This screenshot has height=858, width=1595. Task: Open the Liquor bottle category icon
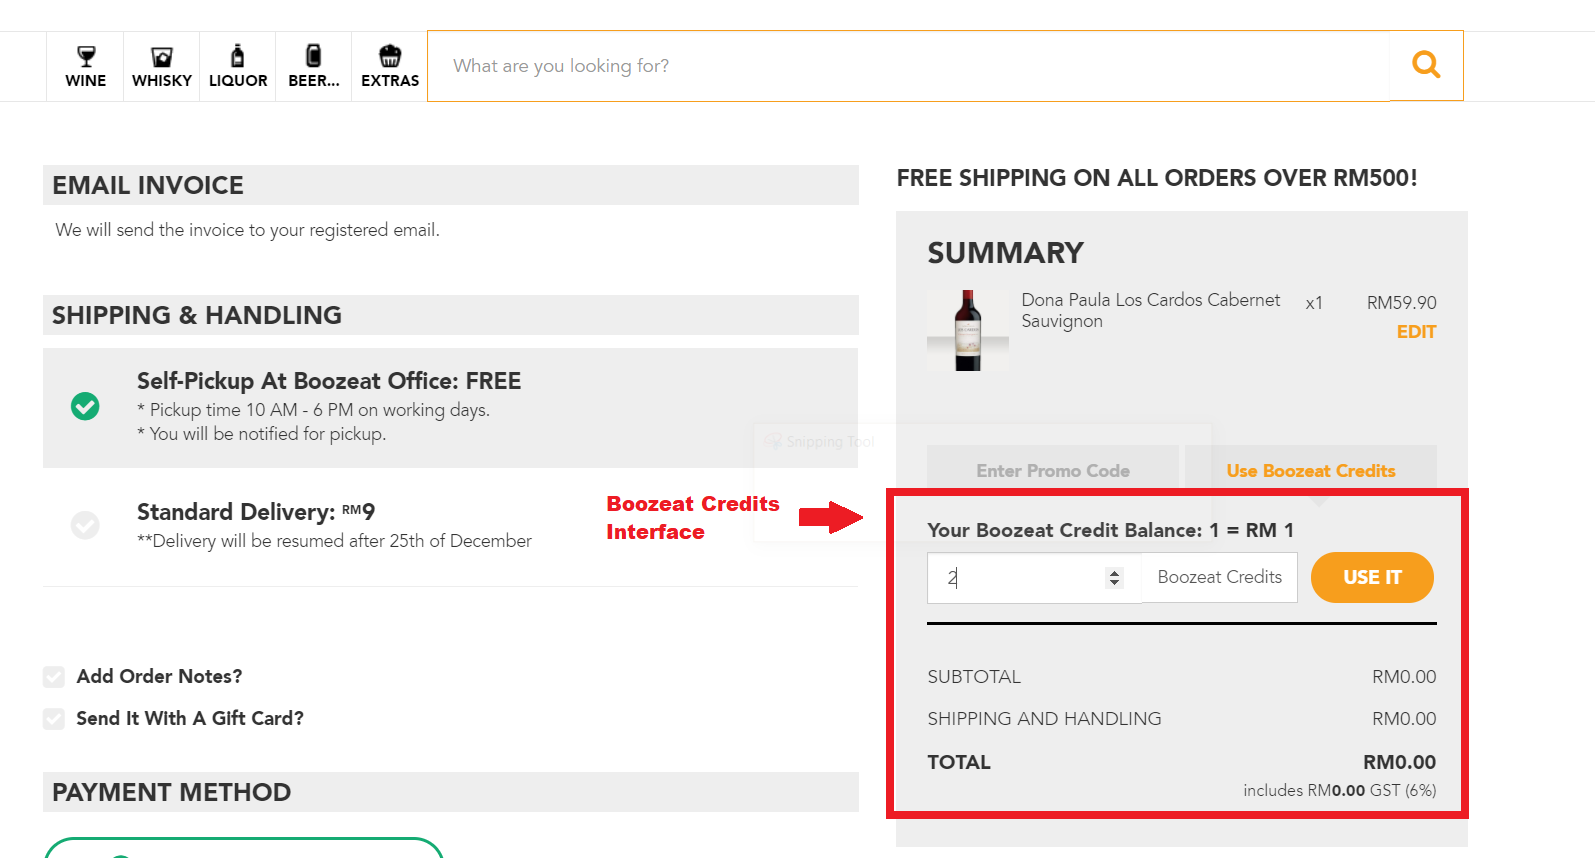coord(238,56)
